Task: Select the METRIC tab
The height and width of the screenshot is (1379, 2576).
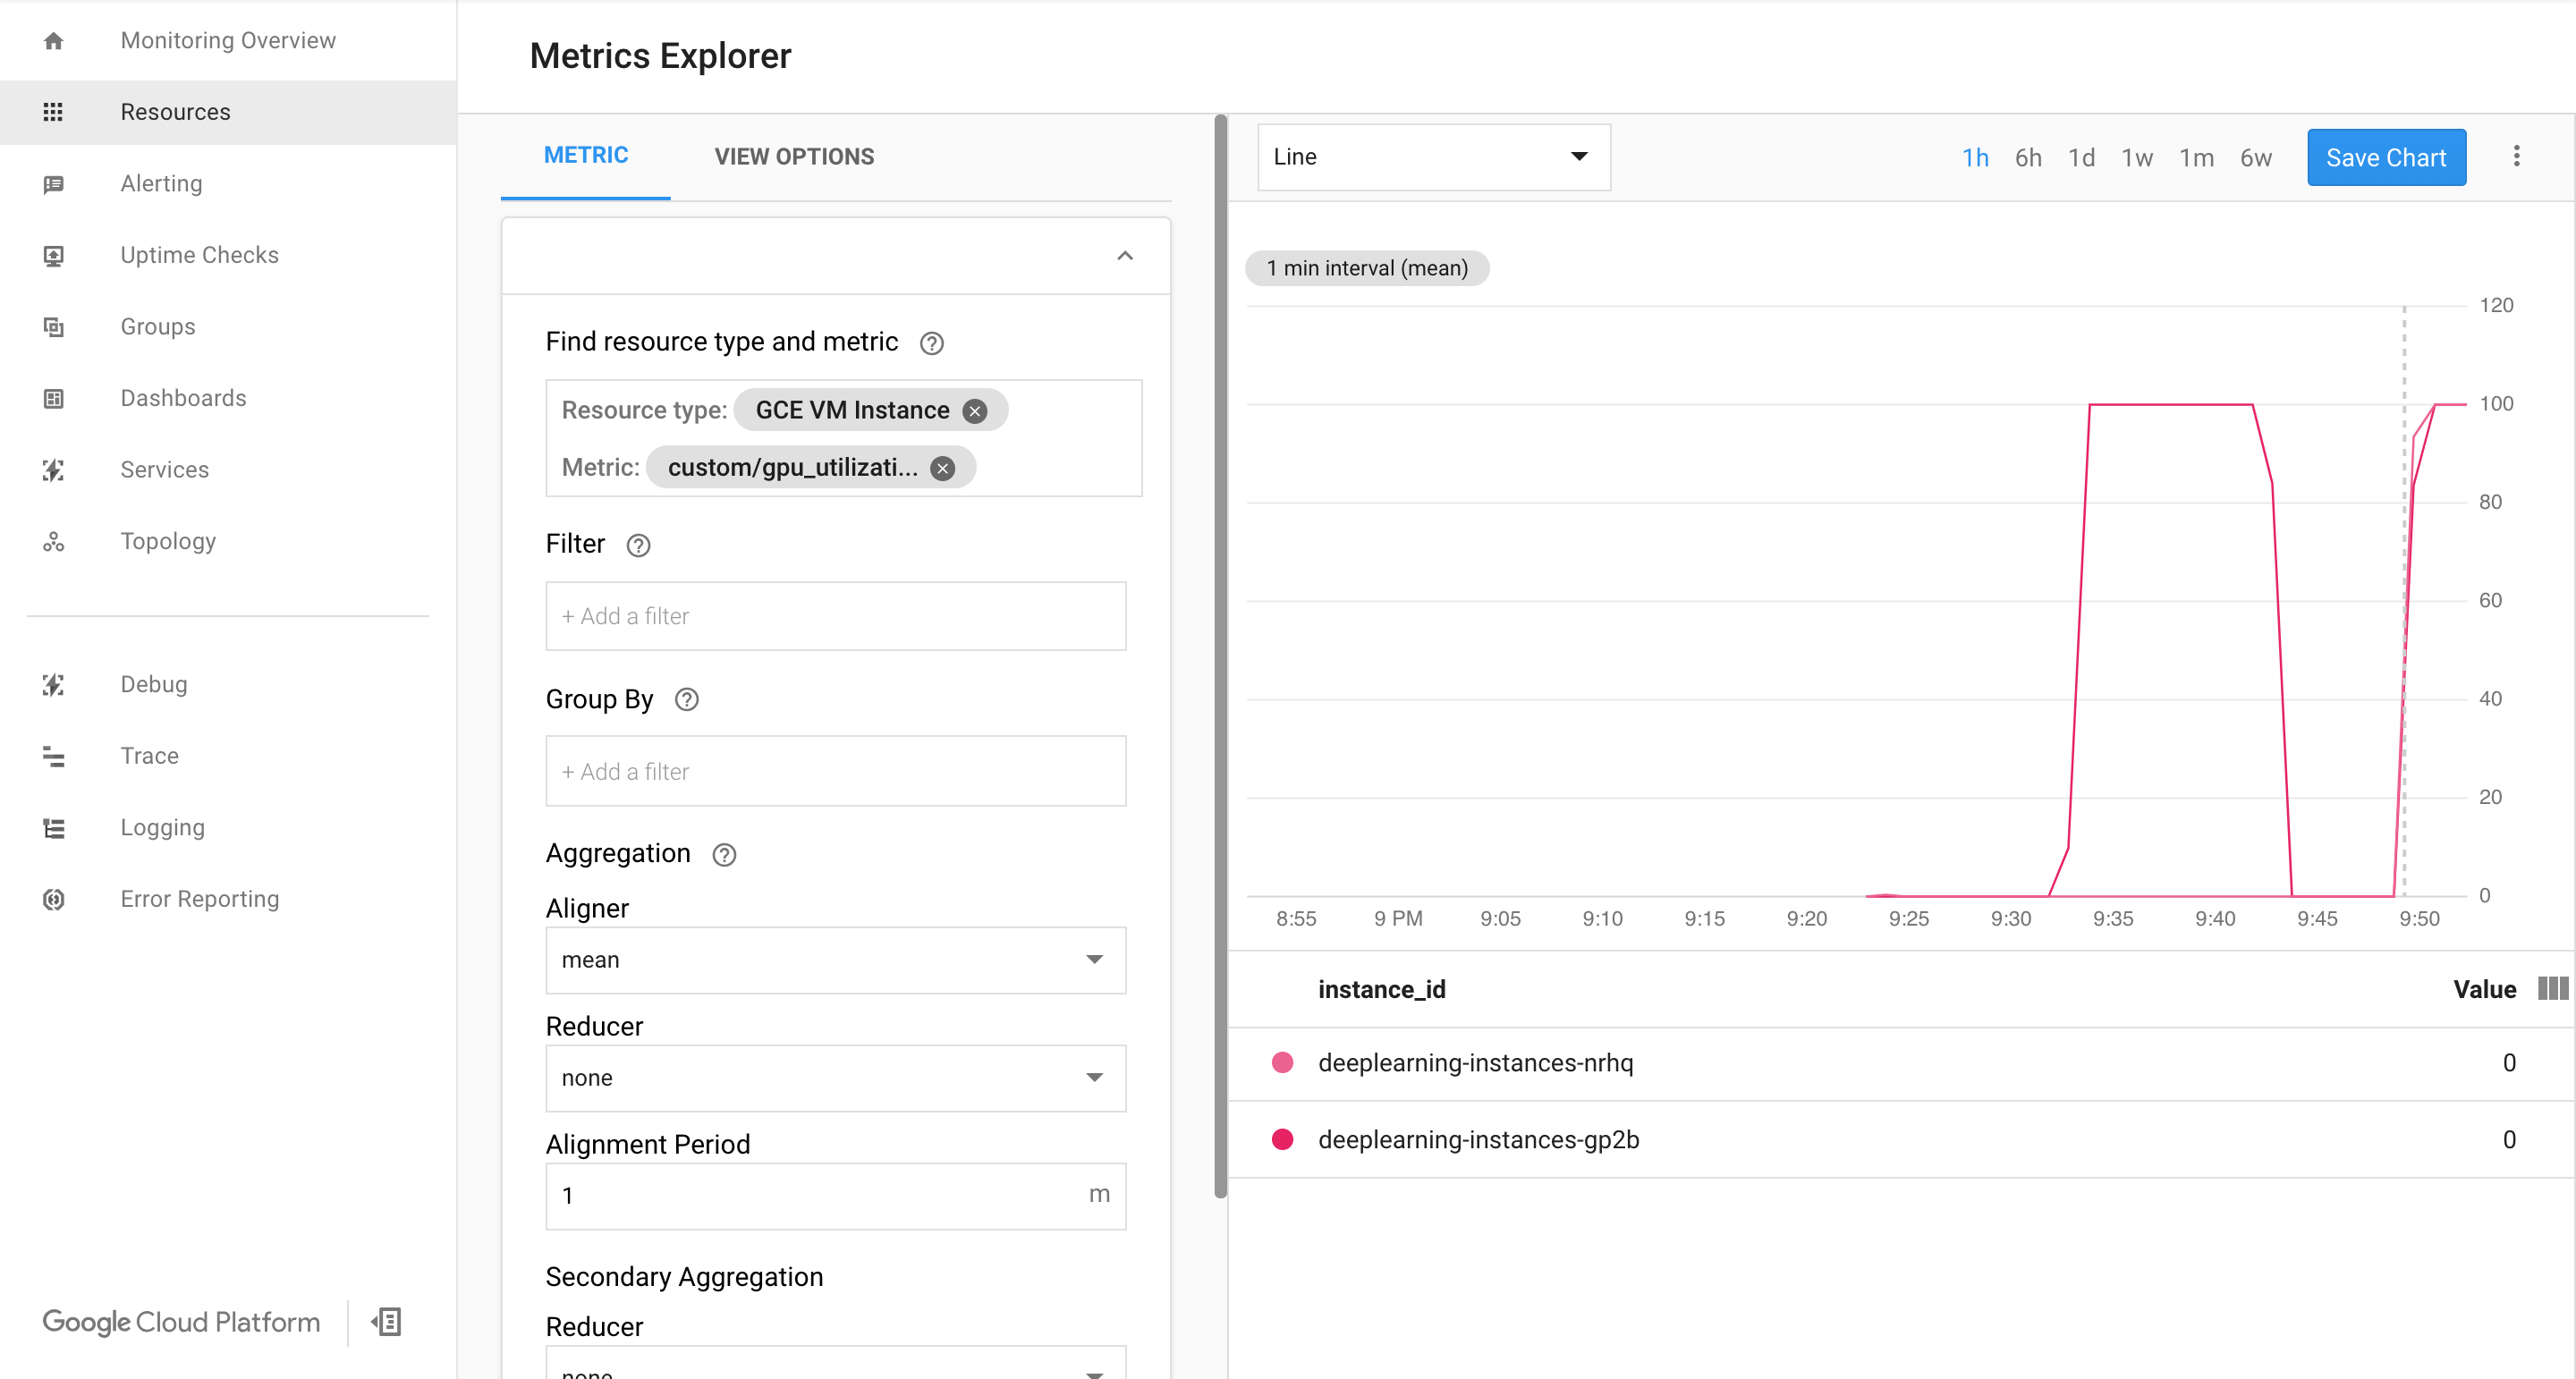Action: (584, 155)
